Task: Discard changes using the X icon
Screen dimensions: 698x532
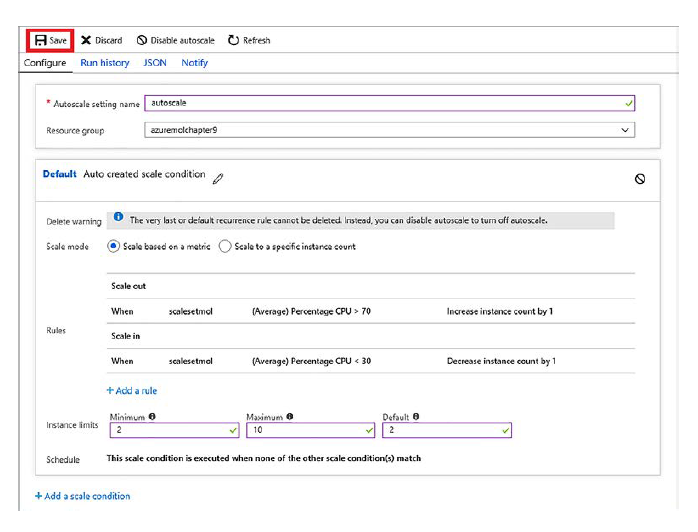Action: pyautogui.click(x=86, y=40)
